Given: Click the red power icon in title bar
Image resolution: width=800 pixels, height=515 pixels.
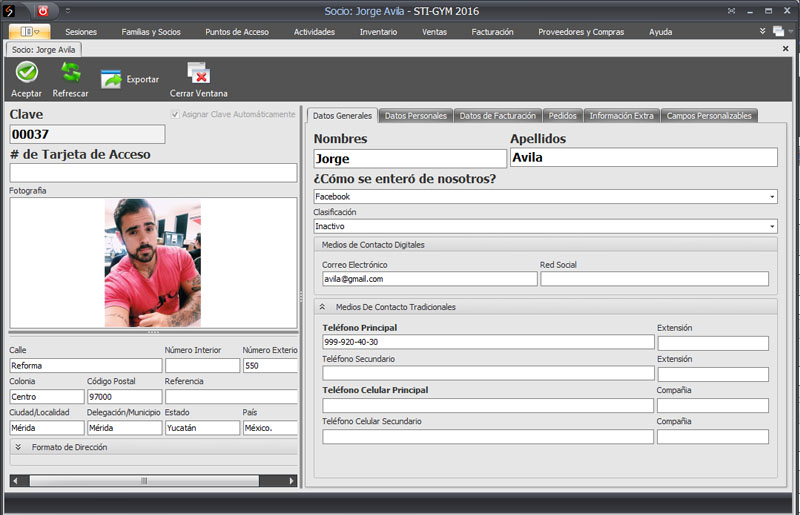Looking at the screenshot, I should [43, 11].
